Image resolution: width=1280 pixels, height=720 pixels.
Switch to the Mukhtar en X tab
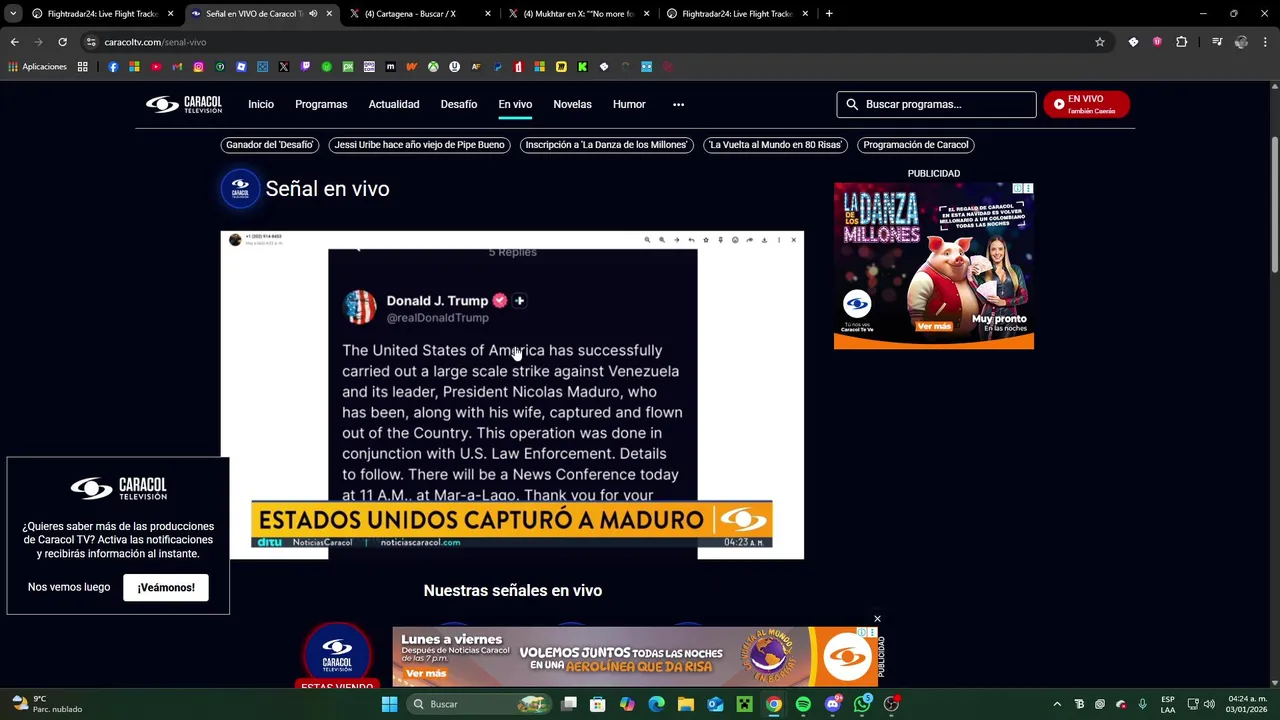pos(578,14)
